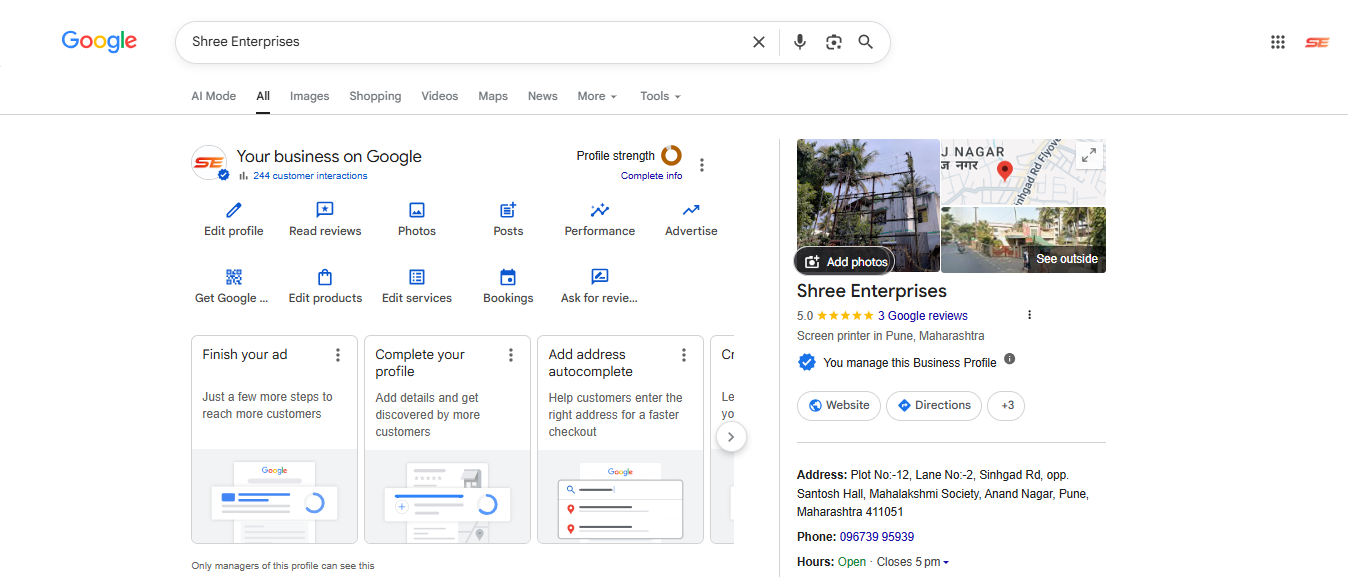Open search by image camera icon
Image resolution: width=1348 pixels, height=577 pixels.
[x=834, y=42]
